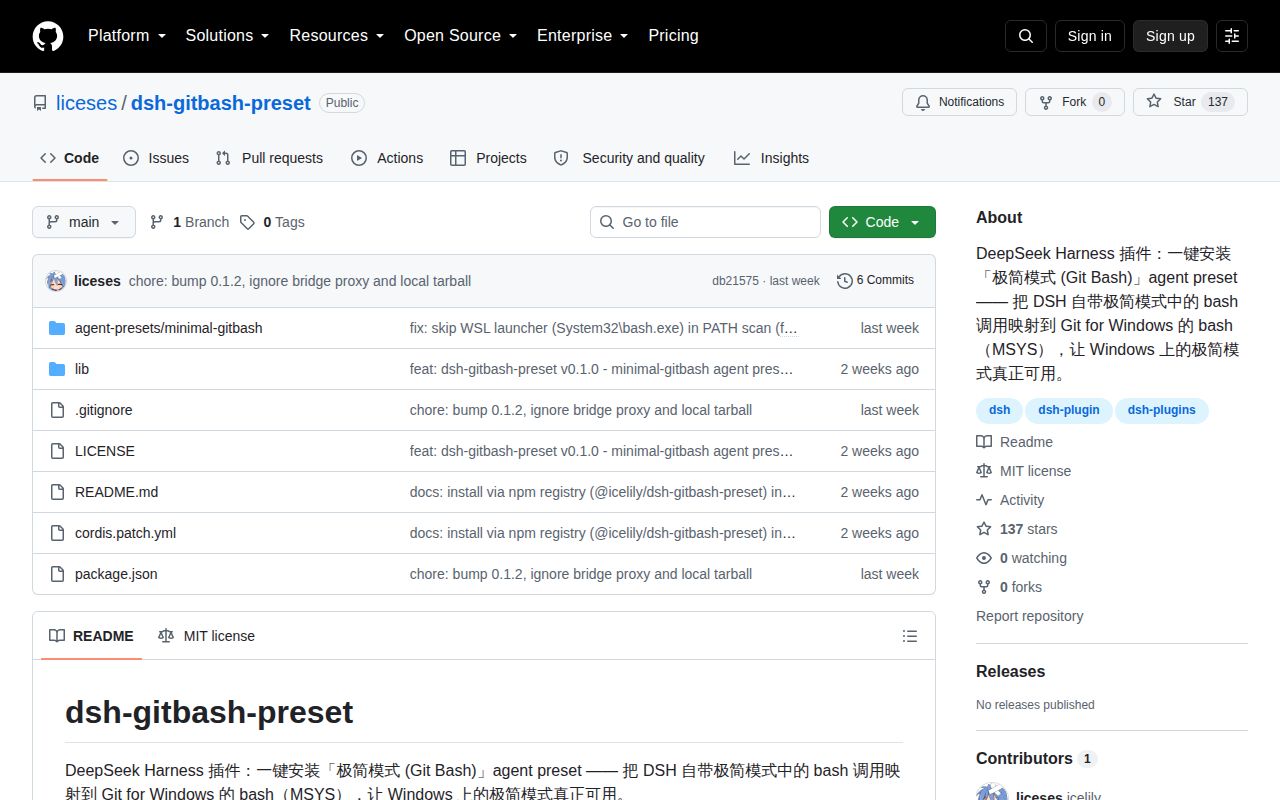Click the dsh-plugin topic tag
The height and width of the screenshot is (800, 1280).
click(1069, 410)
